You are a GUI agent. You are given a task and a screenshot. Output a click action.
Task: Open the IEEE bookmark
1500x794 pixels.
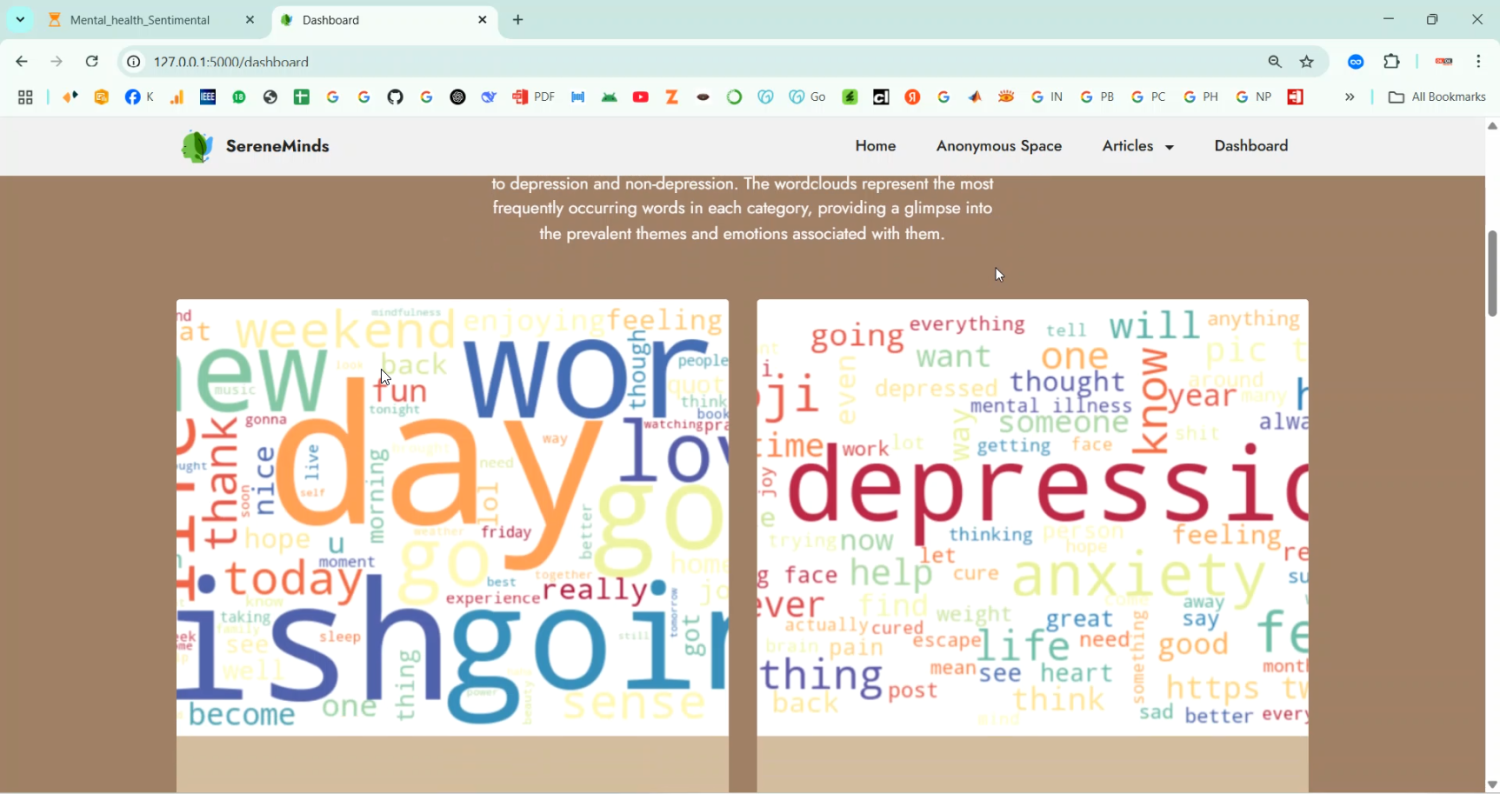(207, 96)
